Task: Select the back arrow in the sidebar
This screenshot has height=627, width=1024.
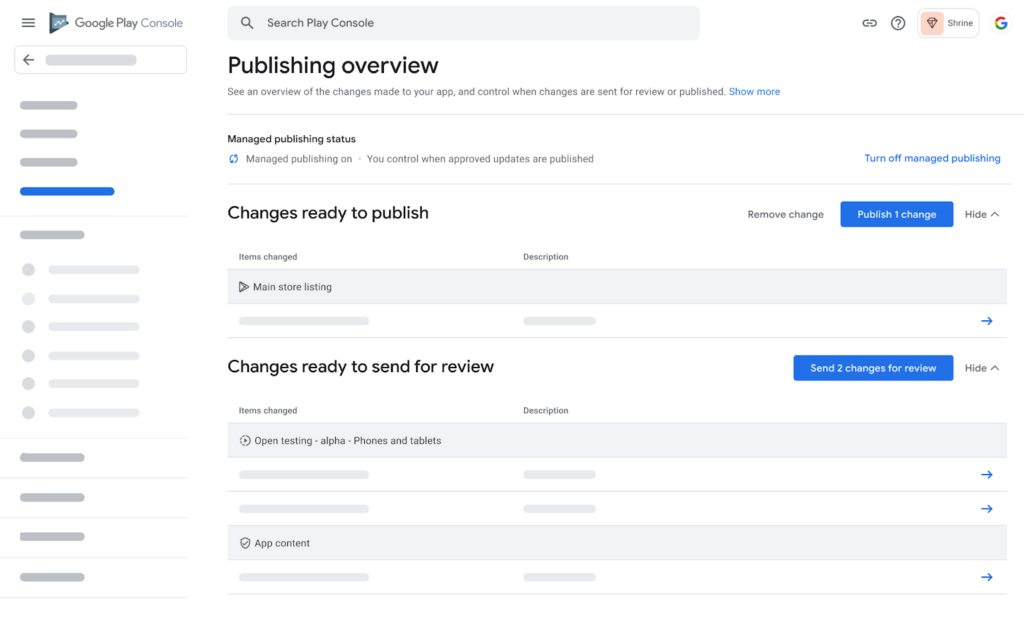Action: (x=28, y=59)
